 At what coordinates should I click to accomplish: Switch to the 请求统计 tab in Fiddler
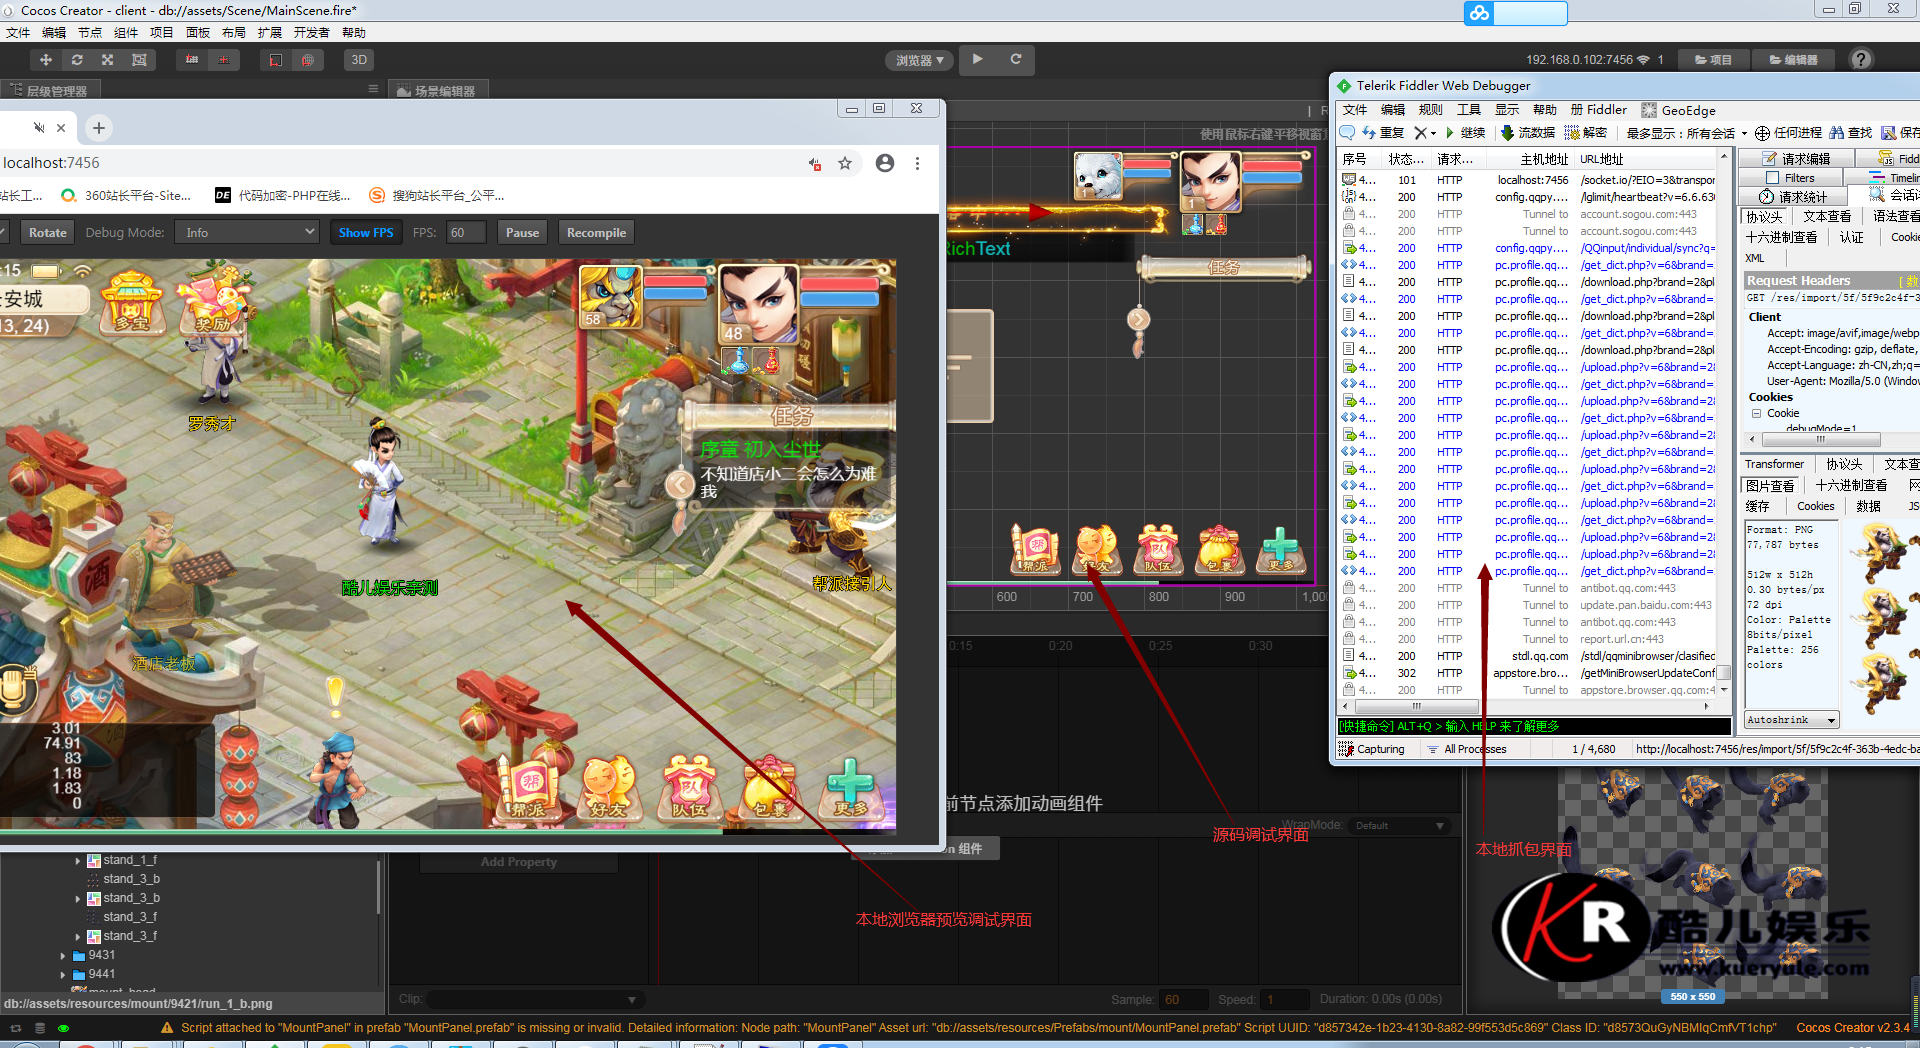1792,197
